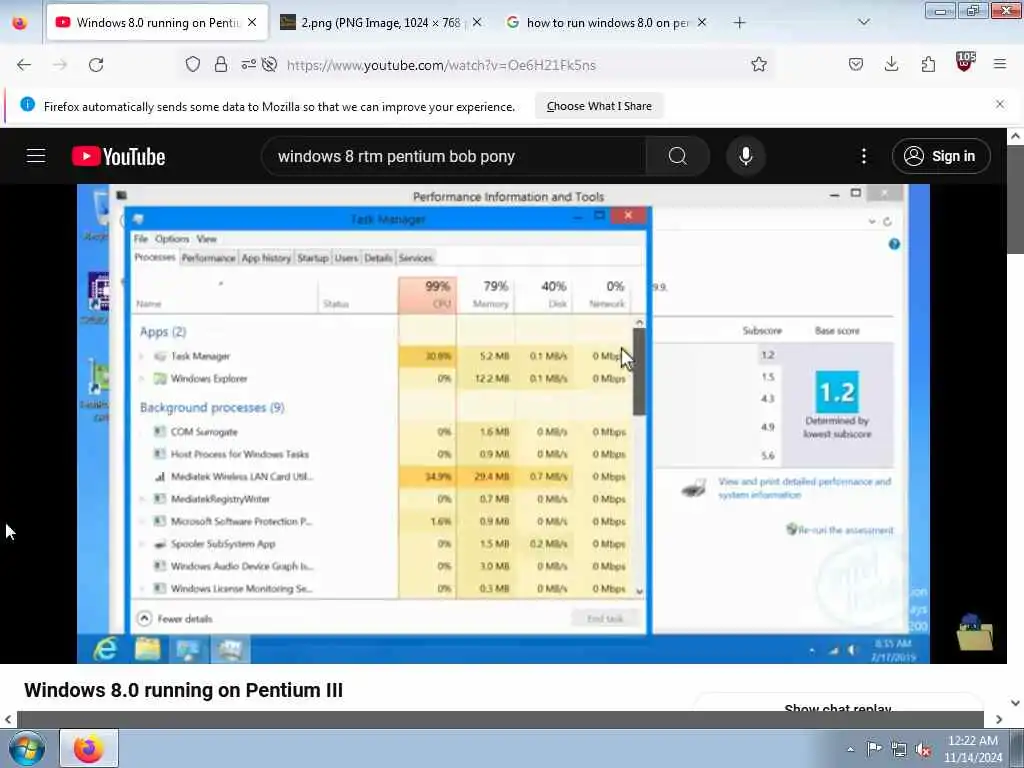This screenshot has width=1024, height=768.
Task: Click the autoplay blocked icon in address bar
Action: 269,65
